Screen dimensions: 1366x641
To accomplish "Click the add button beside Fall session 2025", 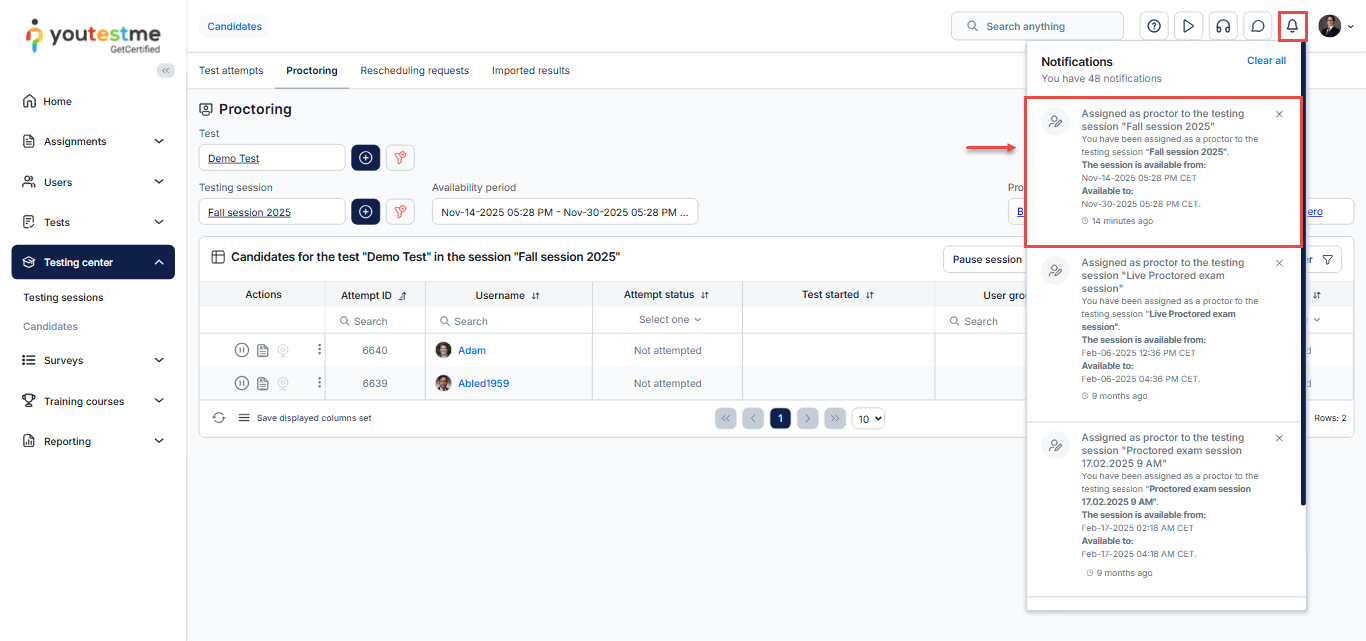I will (x=365, y=211).
